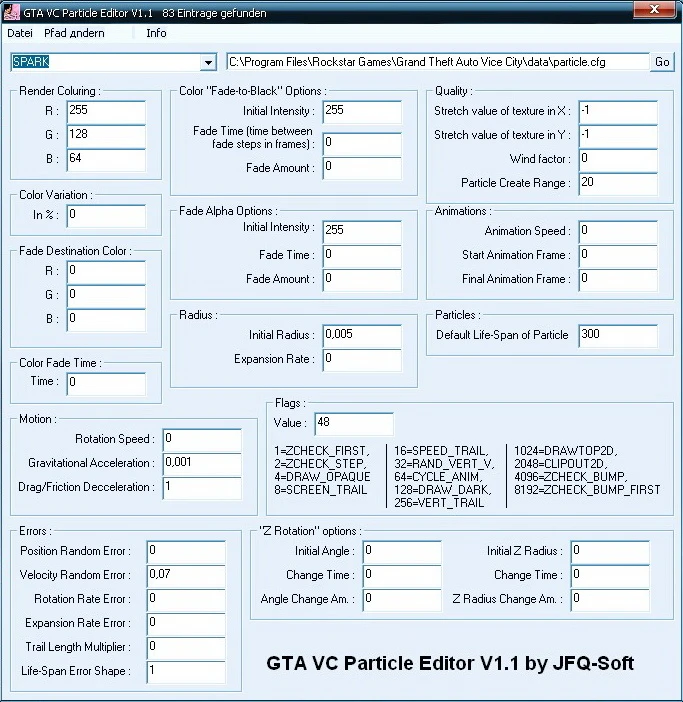The height and width of the screenshot is (702, 683).
Task: Click the Rotation Rate Error field
Action: tap(186, 600)
